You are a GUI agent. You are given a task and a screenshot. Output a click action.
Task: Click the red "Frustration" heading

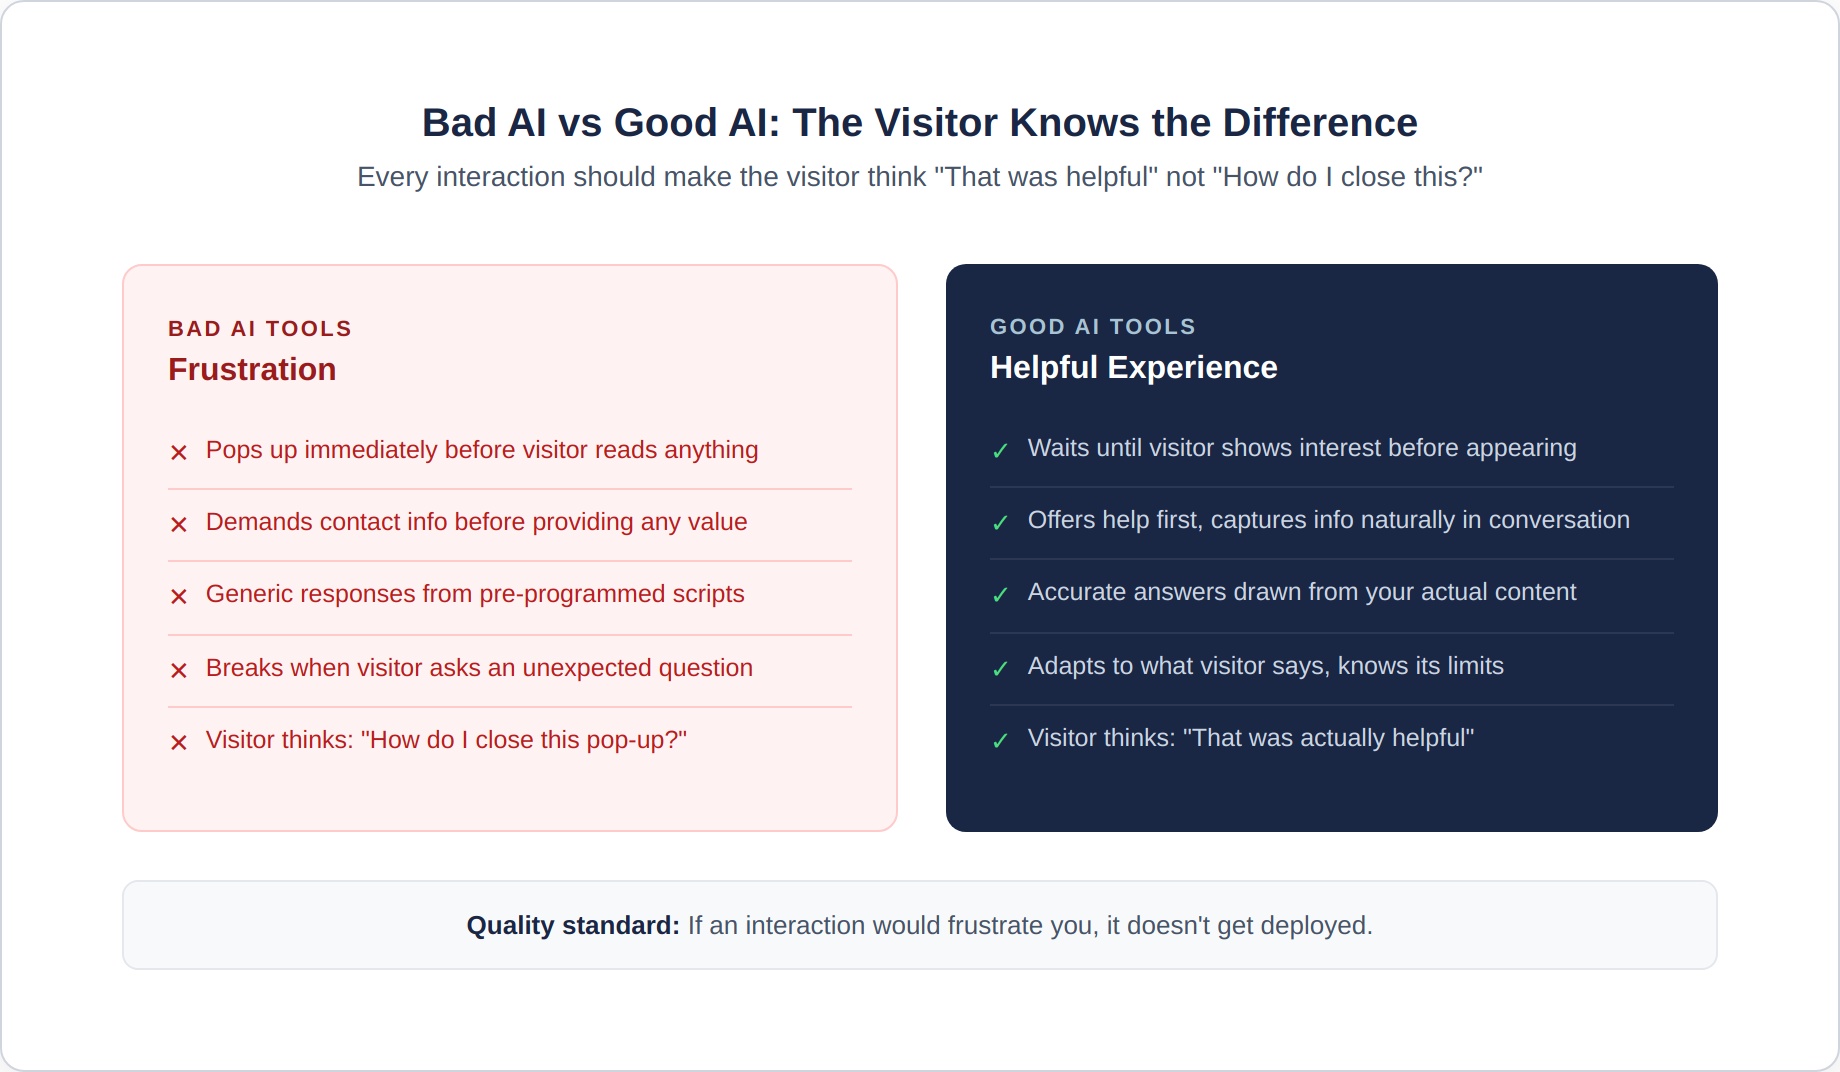252,370
